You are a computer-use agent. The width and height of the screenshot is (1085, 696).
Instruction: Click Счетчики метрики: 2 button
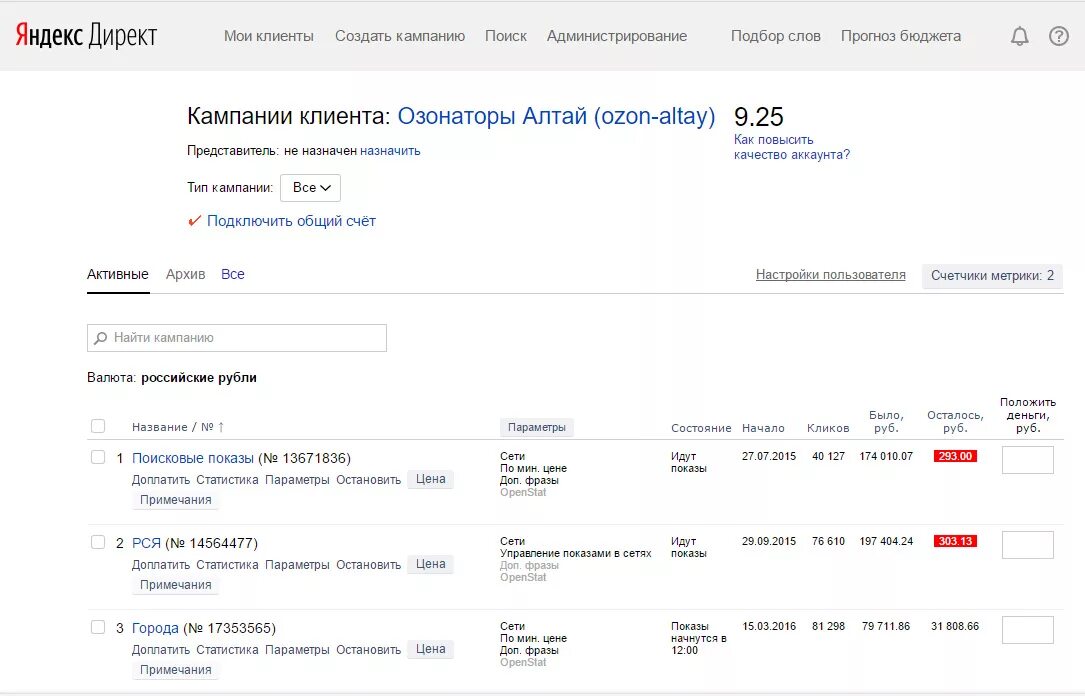[x=992, y=275]
